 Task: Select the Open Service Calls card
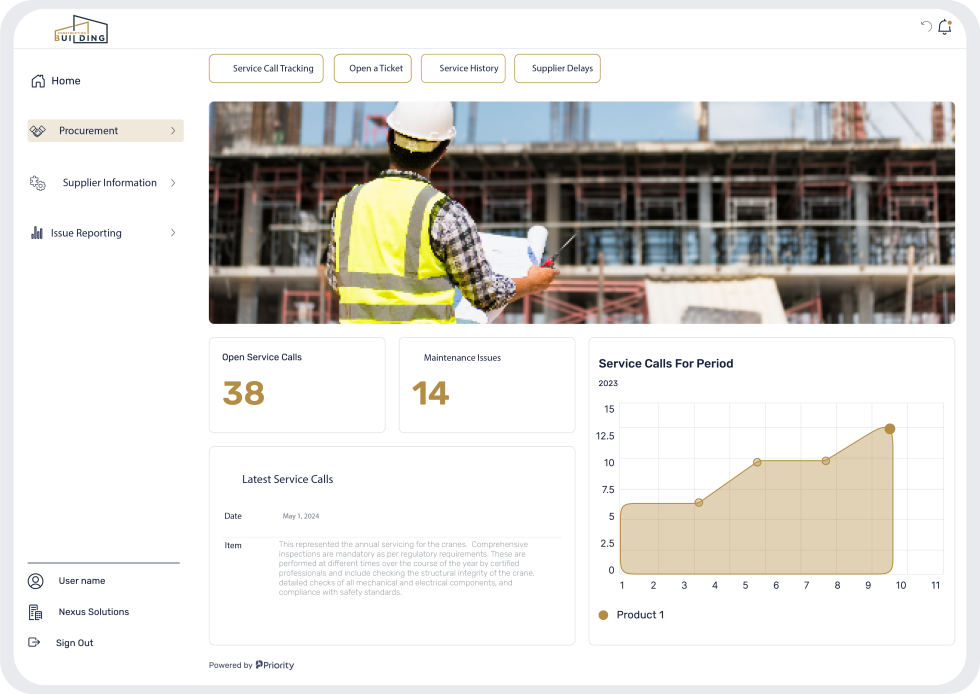point(297,385)
